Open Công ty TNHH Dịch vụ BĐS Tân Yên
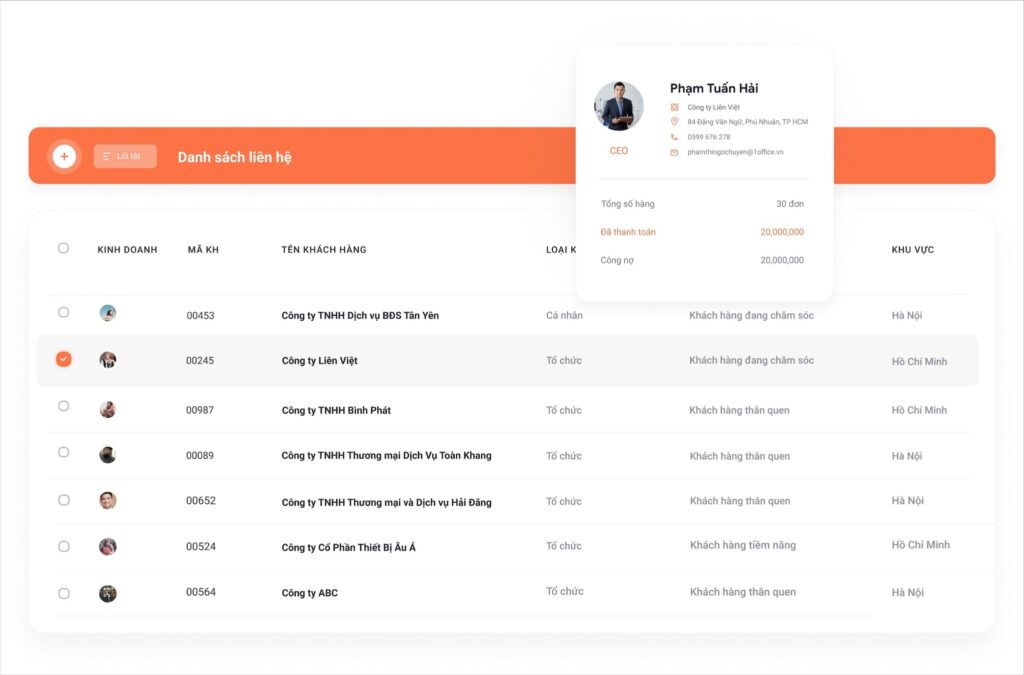1024x675 pixels. pos(360,315)
